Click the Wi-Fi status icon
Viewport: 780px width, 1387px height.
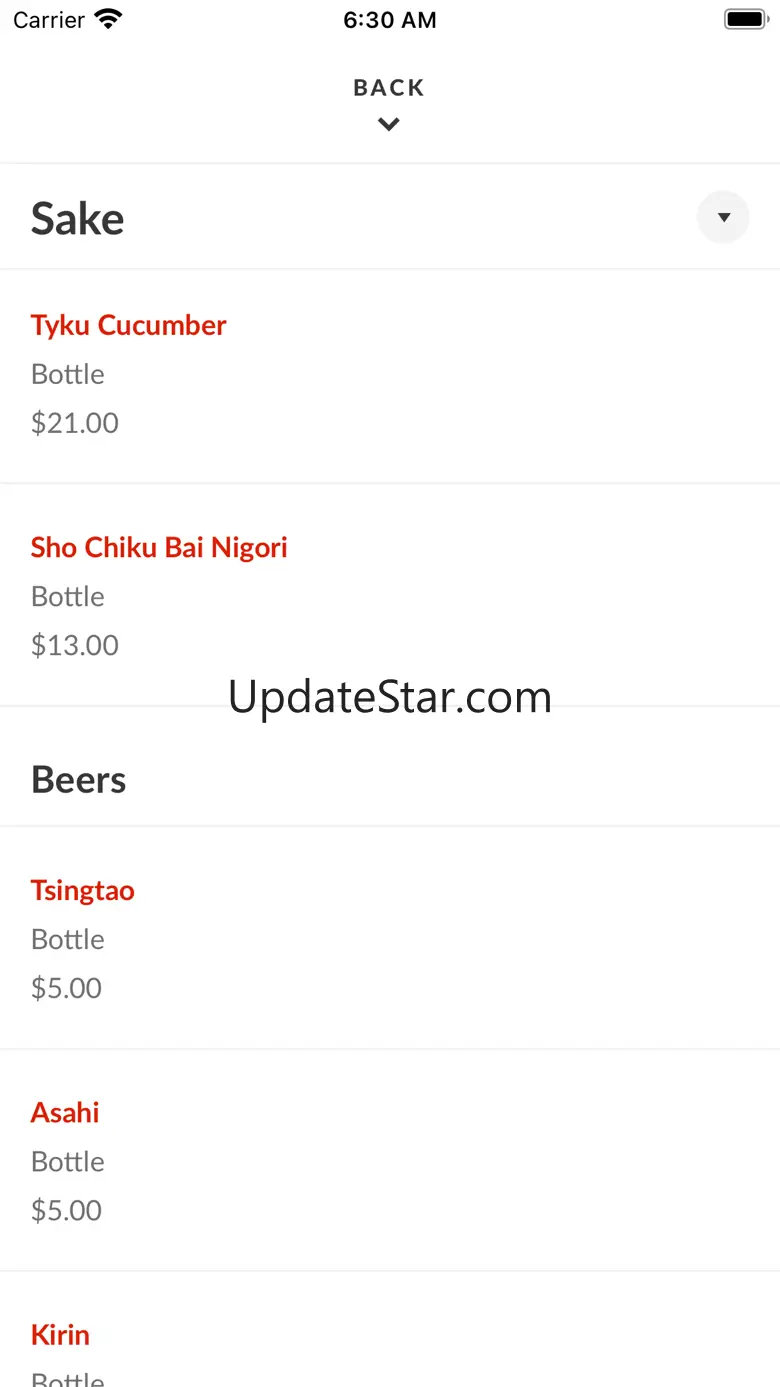pyautogui.click(x=108, y=19)
